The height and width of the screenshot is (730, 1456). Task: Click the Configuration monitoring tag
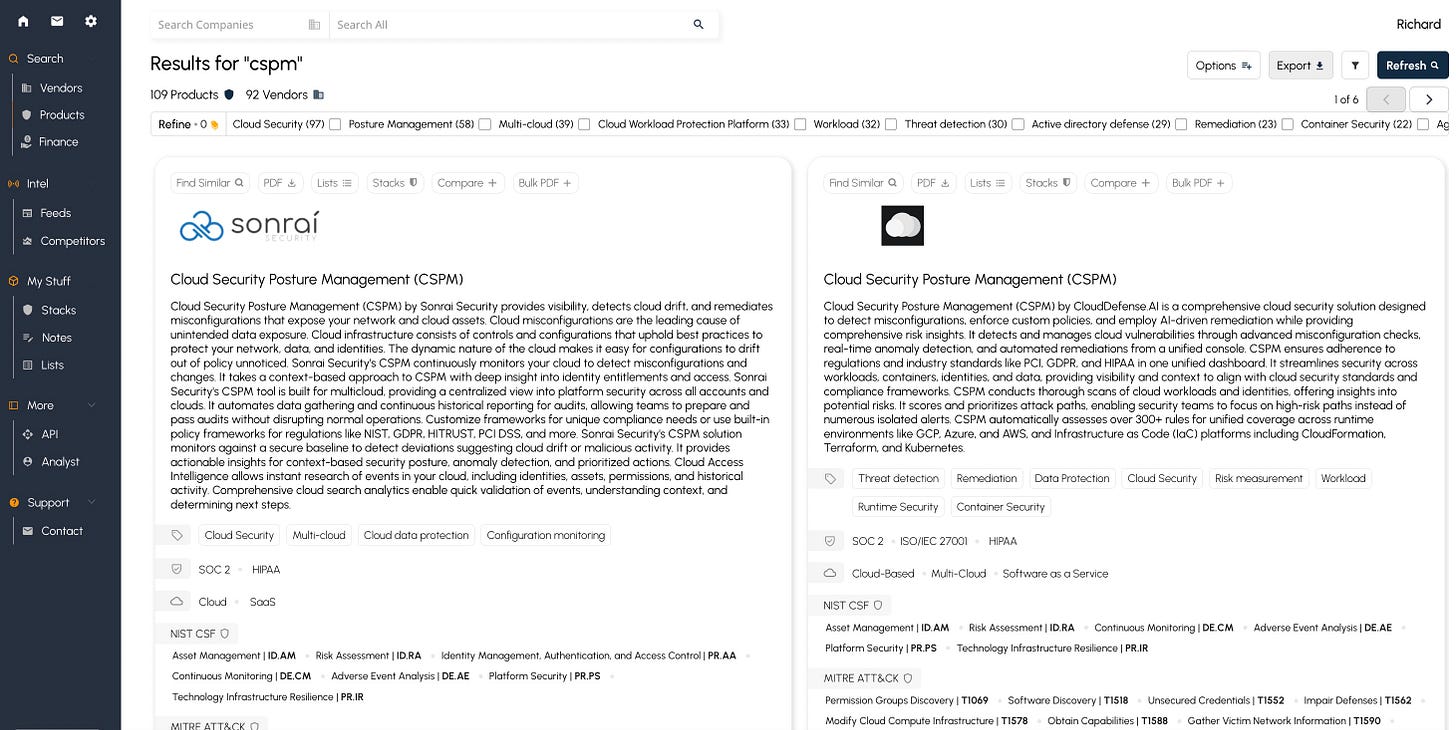coord(546,536)
